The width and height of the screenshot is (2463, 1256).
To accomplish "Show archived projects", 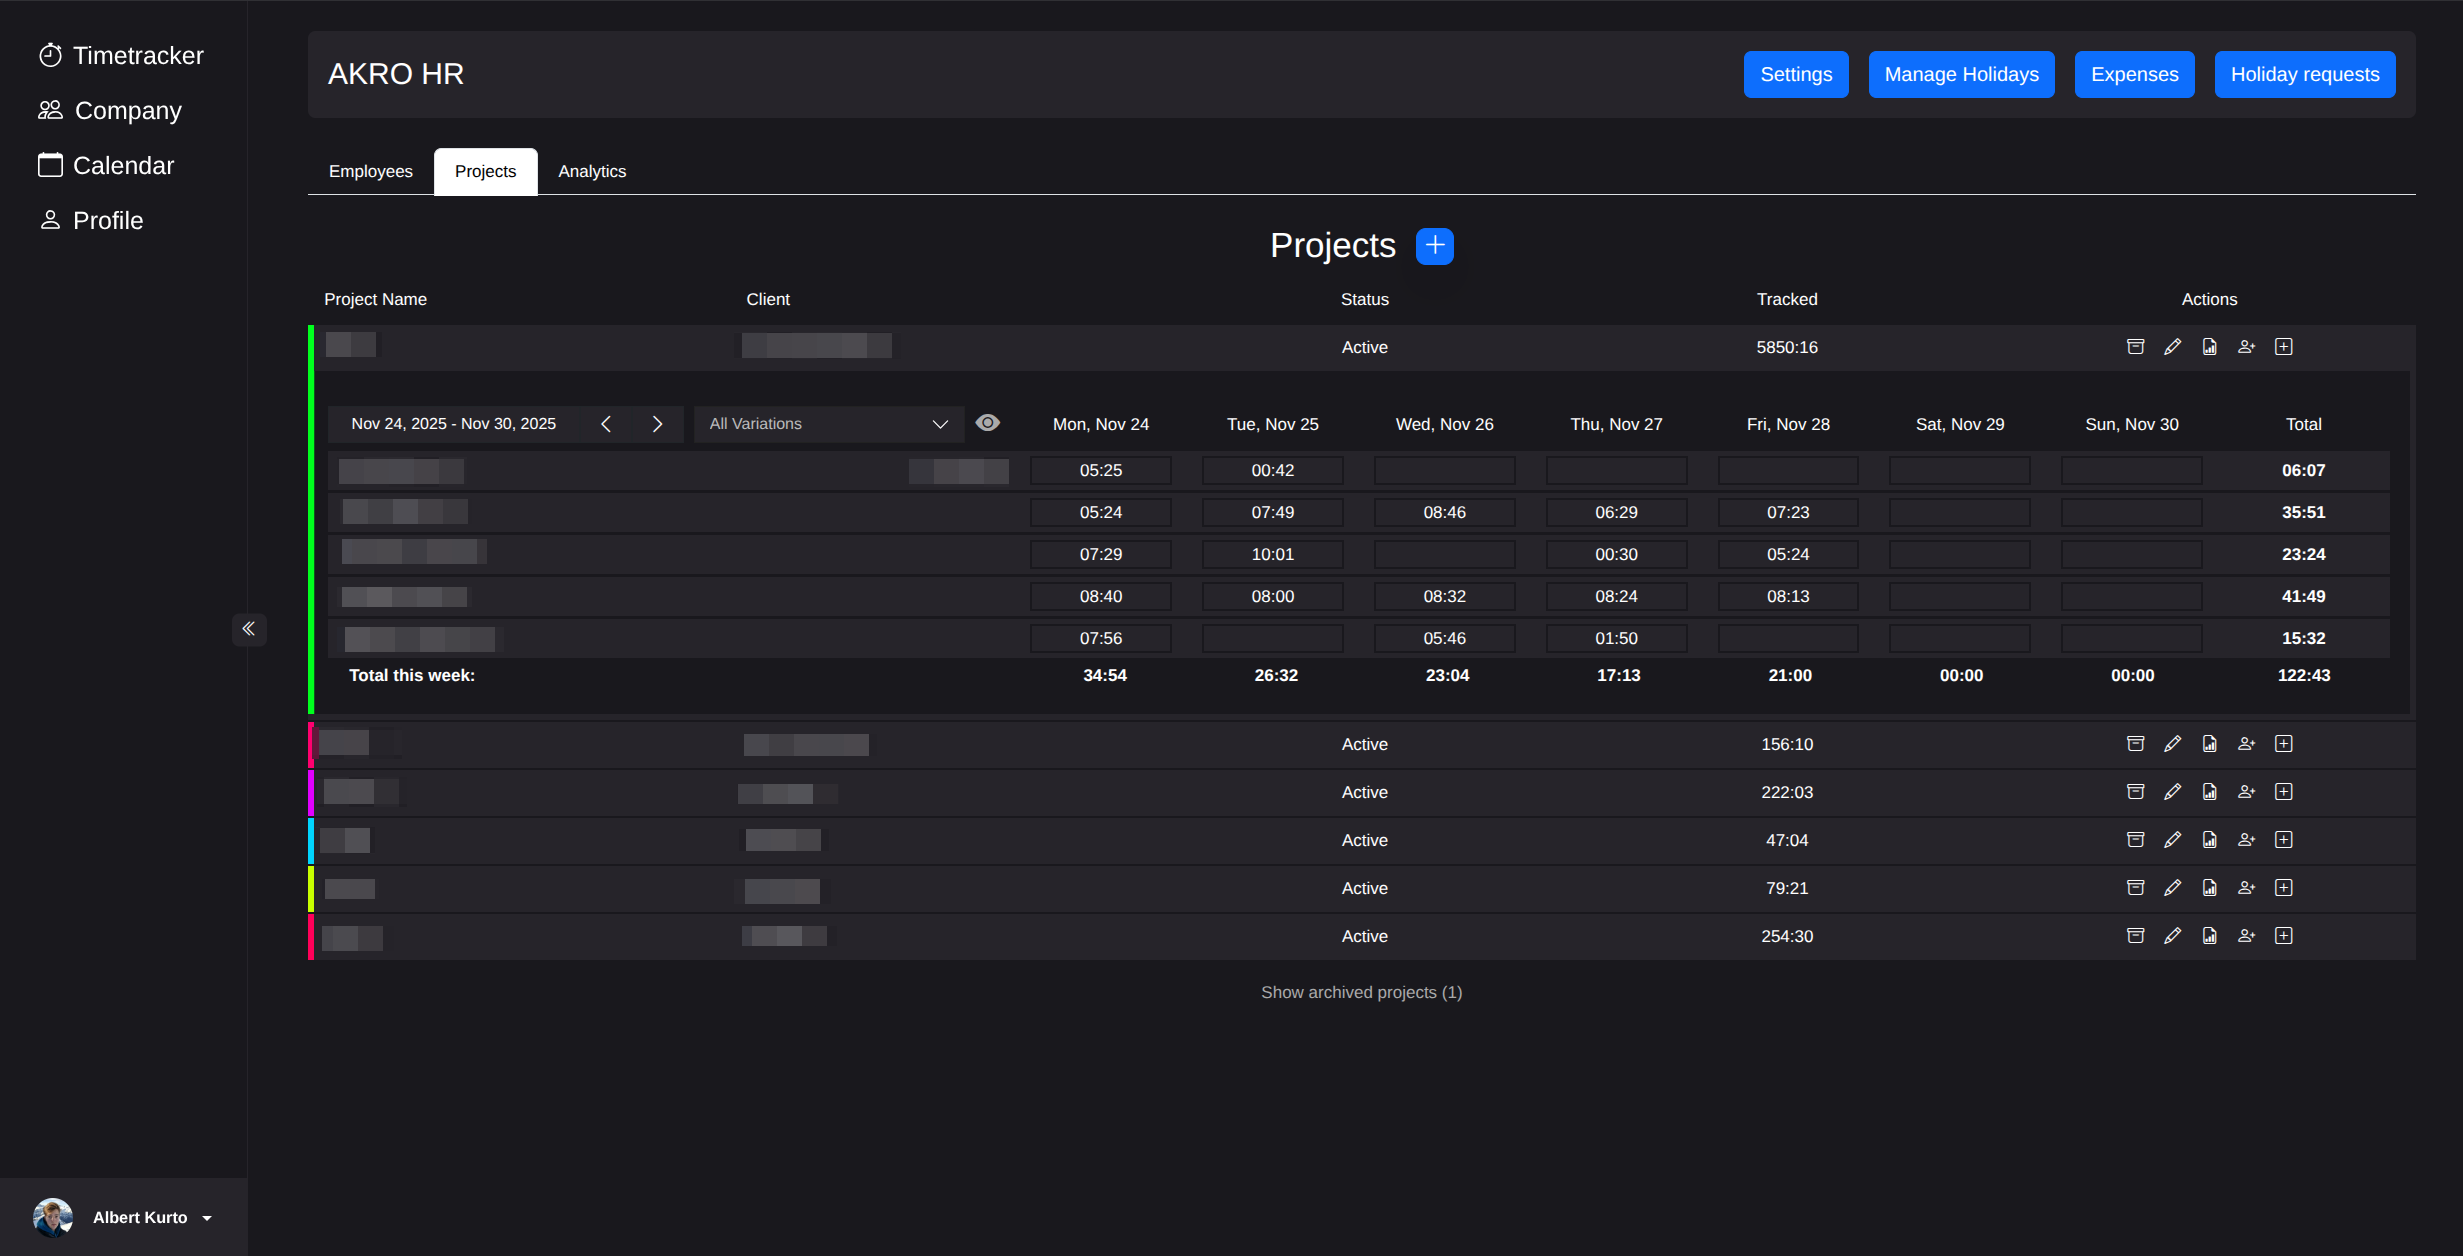I will coord(1361,991).
